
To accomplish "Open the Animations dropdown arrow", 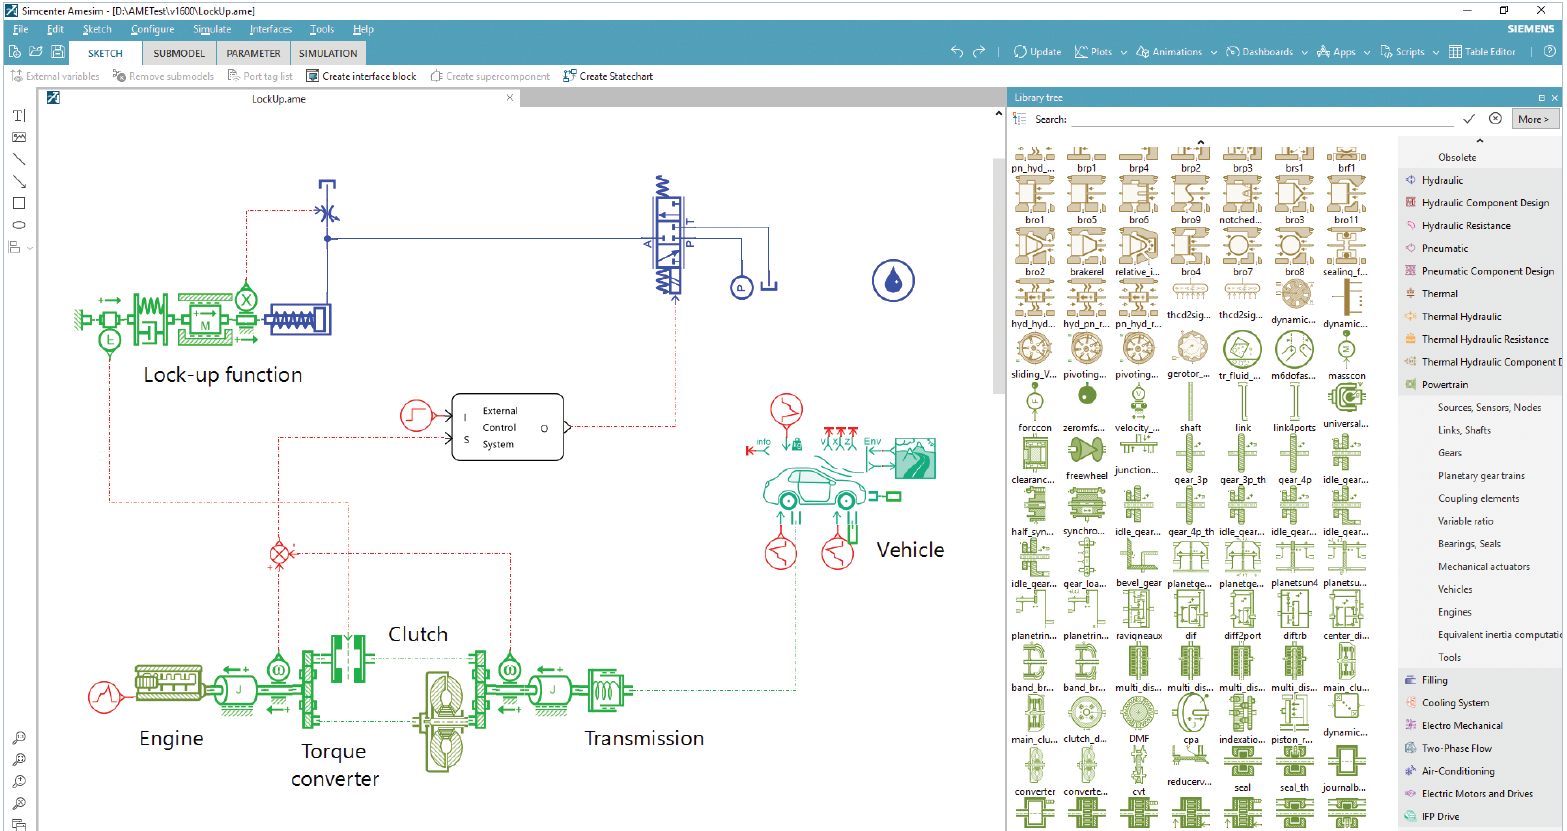I will click(x=1213, y=52).
